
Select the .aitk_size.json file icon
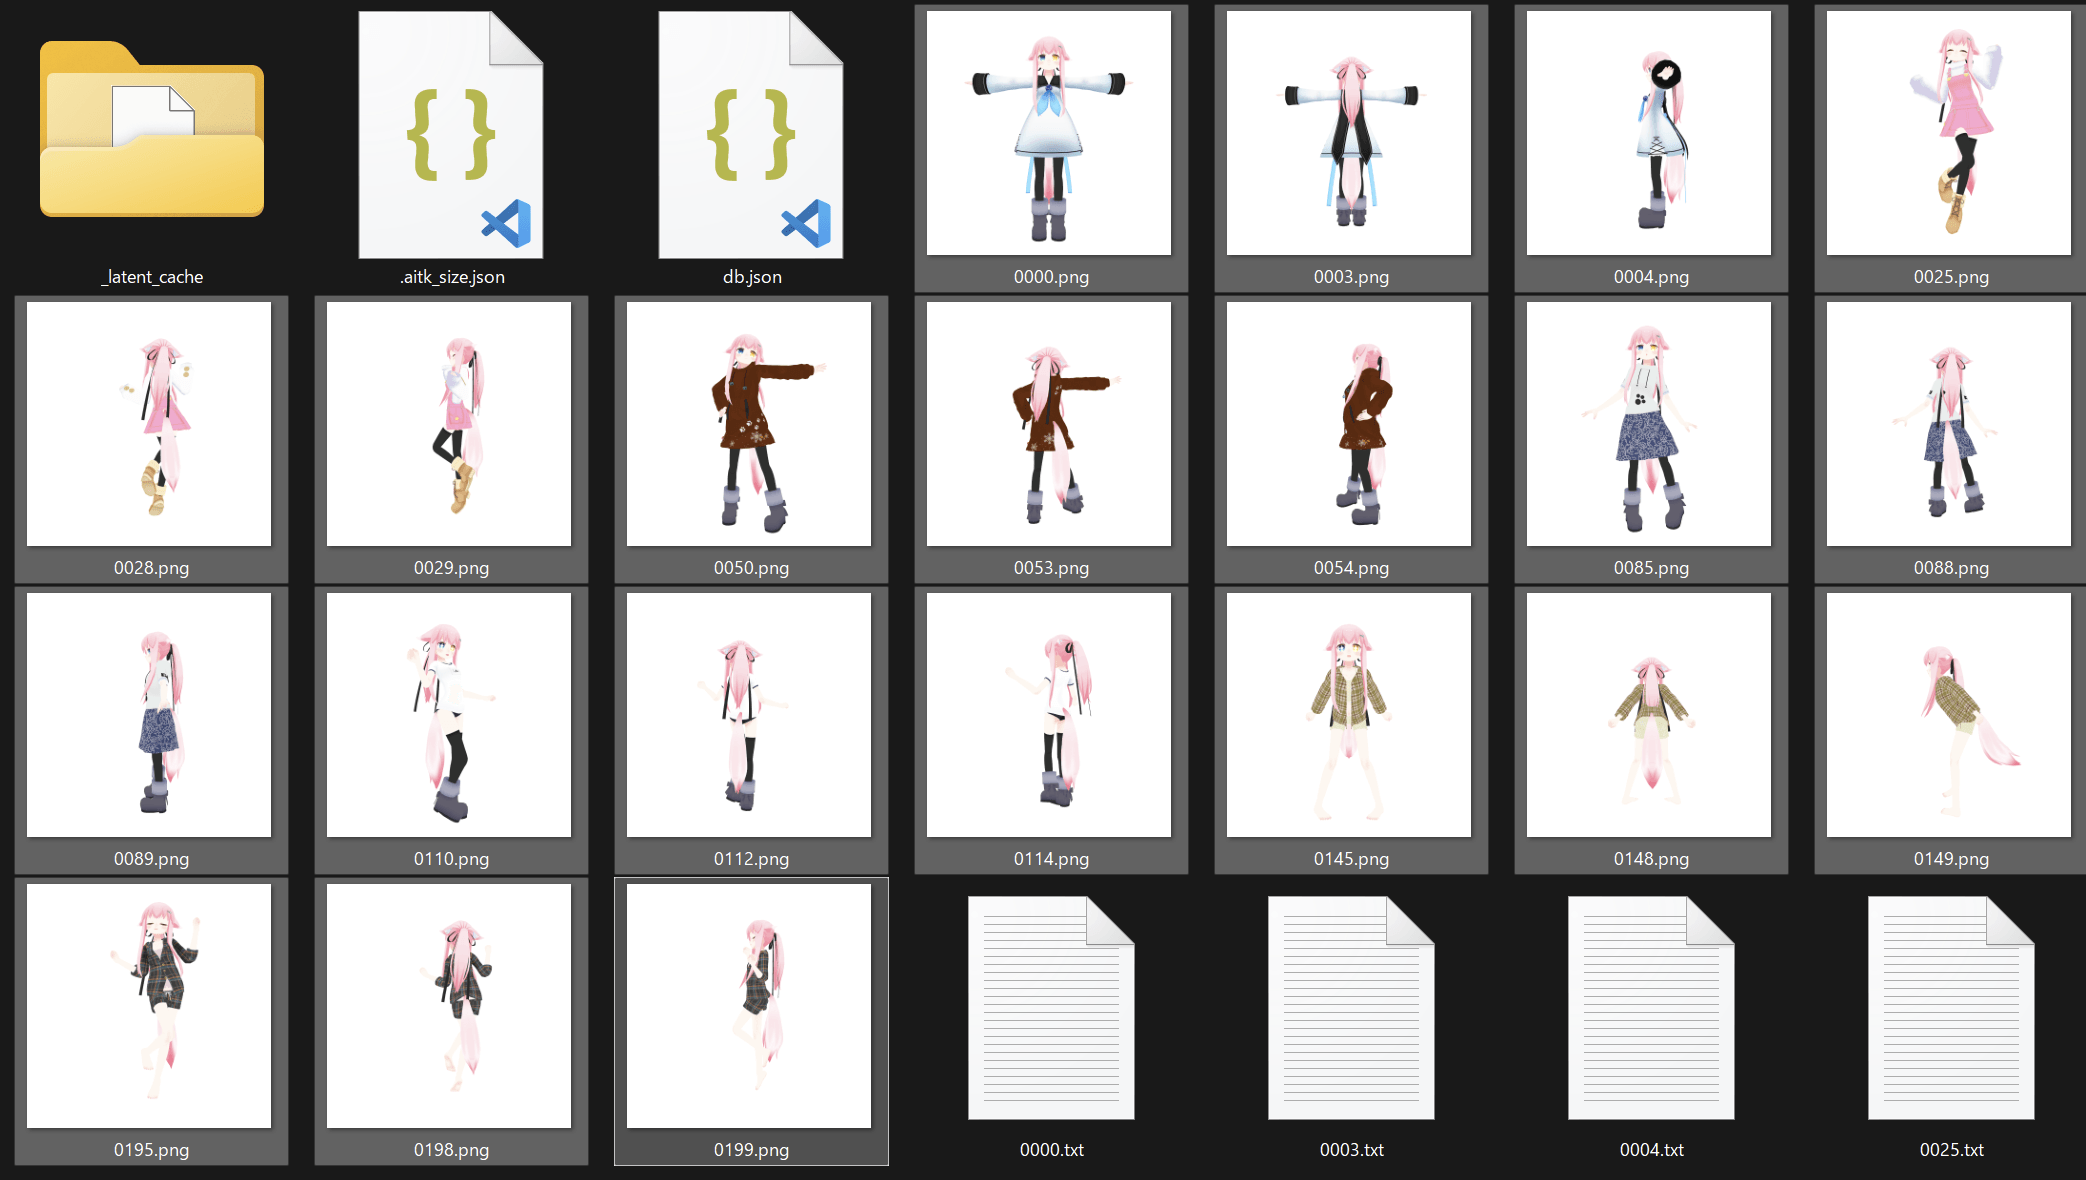tap(451, 135)
